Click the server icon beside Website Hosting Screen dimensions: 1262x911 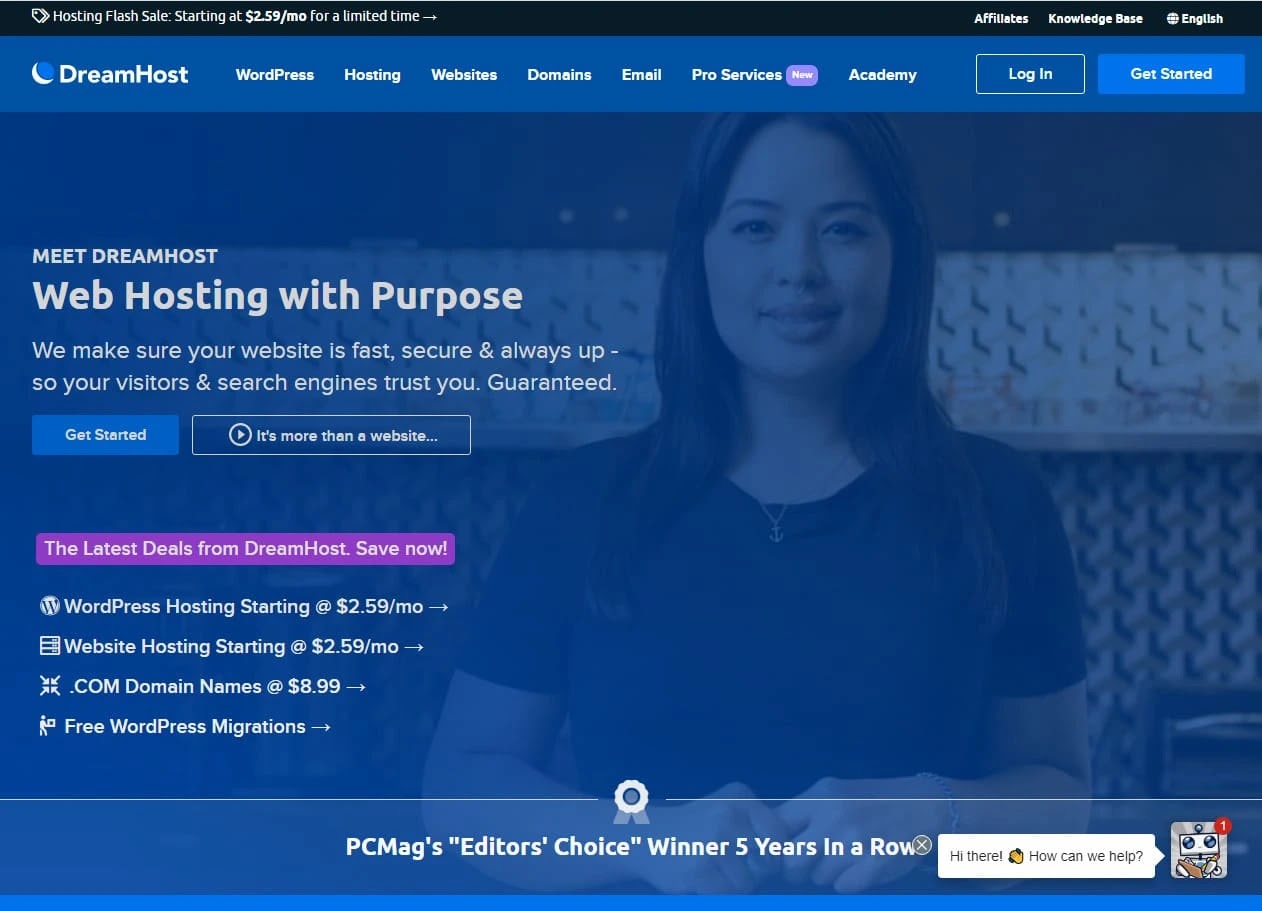[x=50, y=646]
